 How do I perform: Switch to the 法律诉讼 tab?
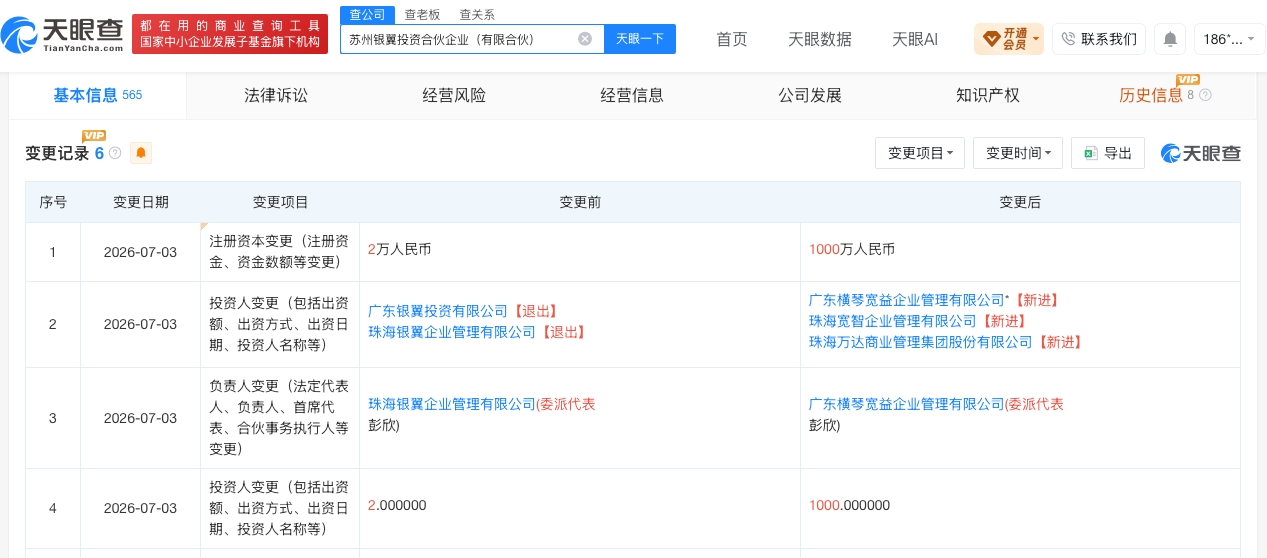point(276,95)
